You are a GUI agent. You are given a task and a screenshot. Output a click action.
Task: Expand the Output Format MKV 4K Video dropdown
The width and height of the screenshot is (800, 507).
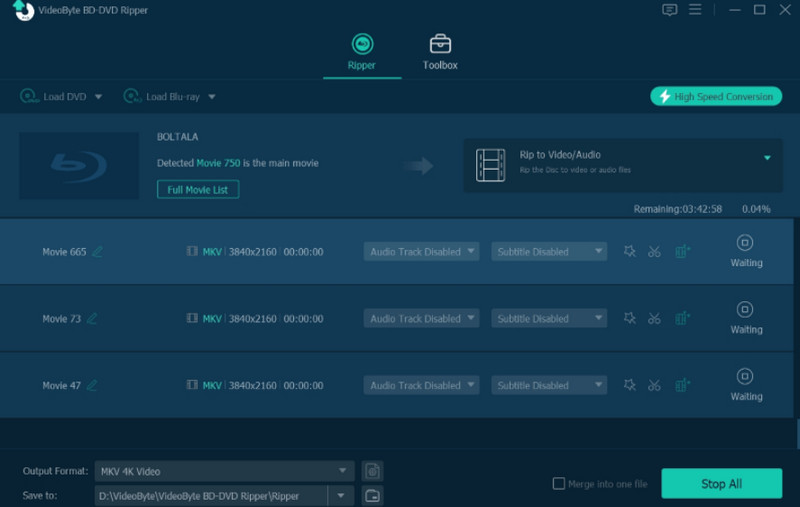click(x=224, y=471)
